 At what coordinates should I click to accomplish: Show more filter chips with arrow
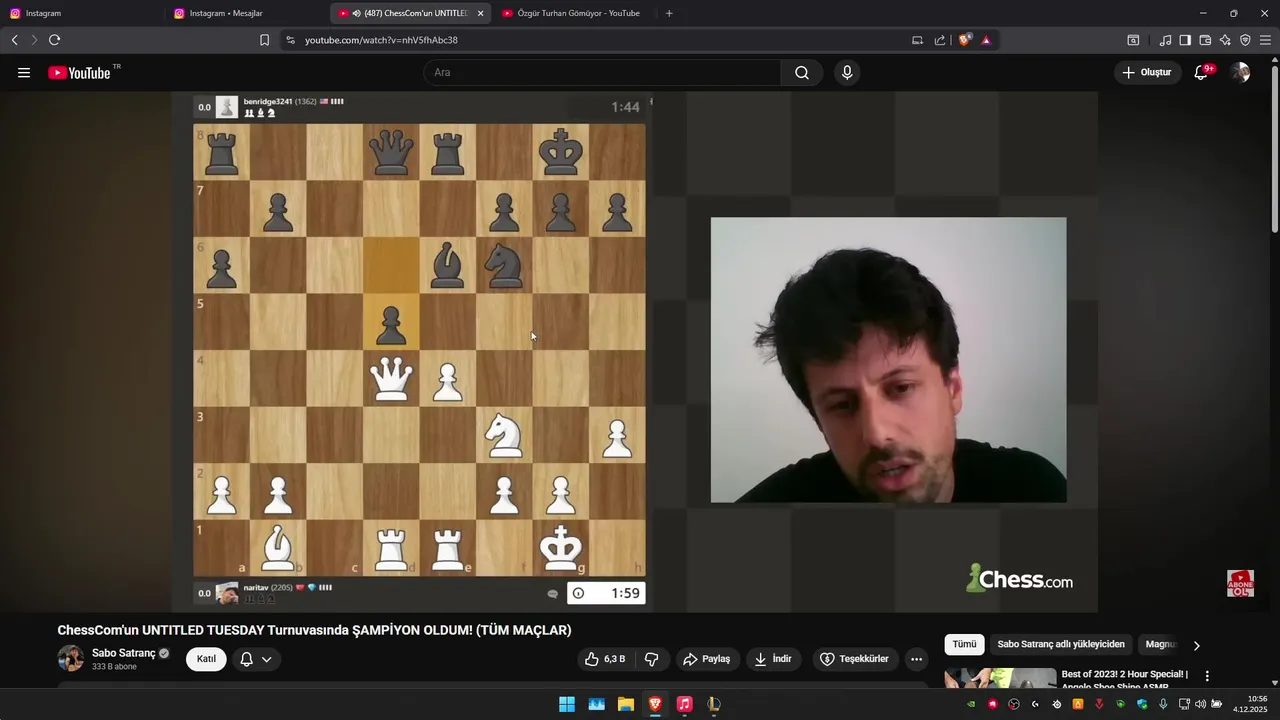1196,645
